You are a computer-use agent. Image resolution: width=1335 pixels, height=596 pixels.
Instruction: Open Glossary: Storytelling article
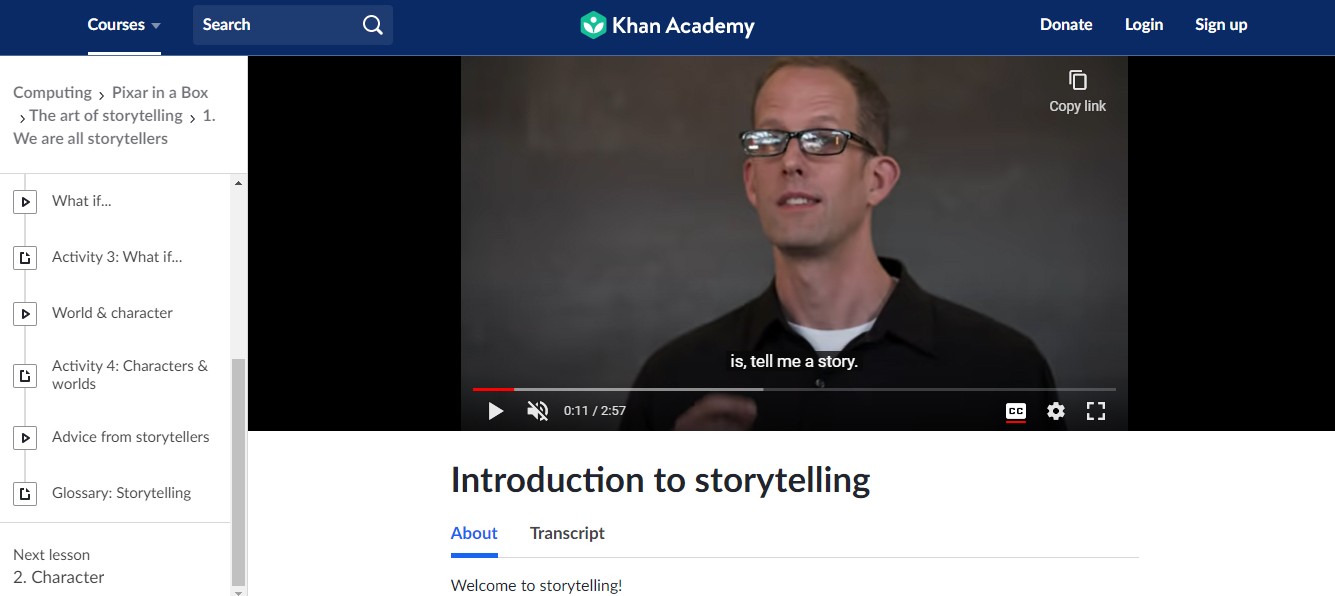pyautogui.click(x=121, y=493)
